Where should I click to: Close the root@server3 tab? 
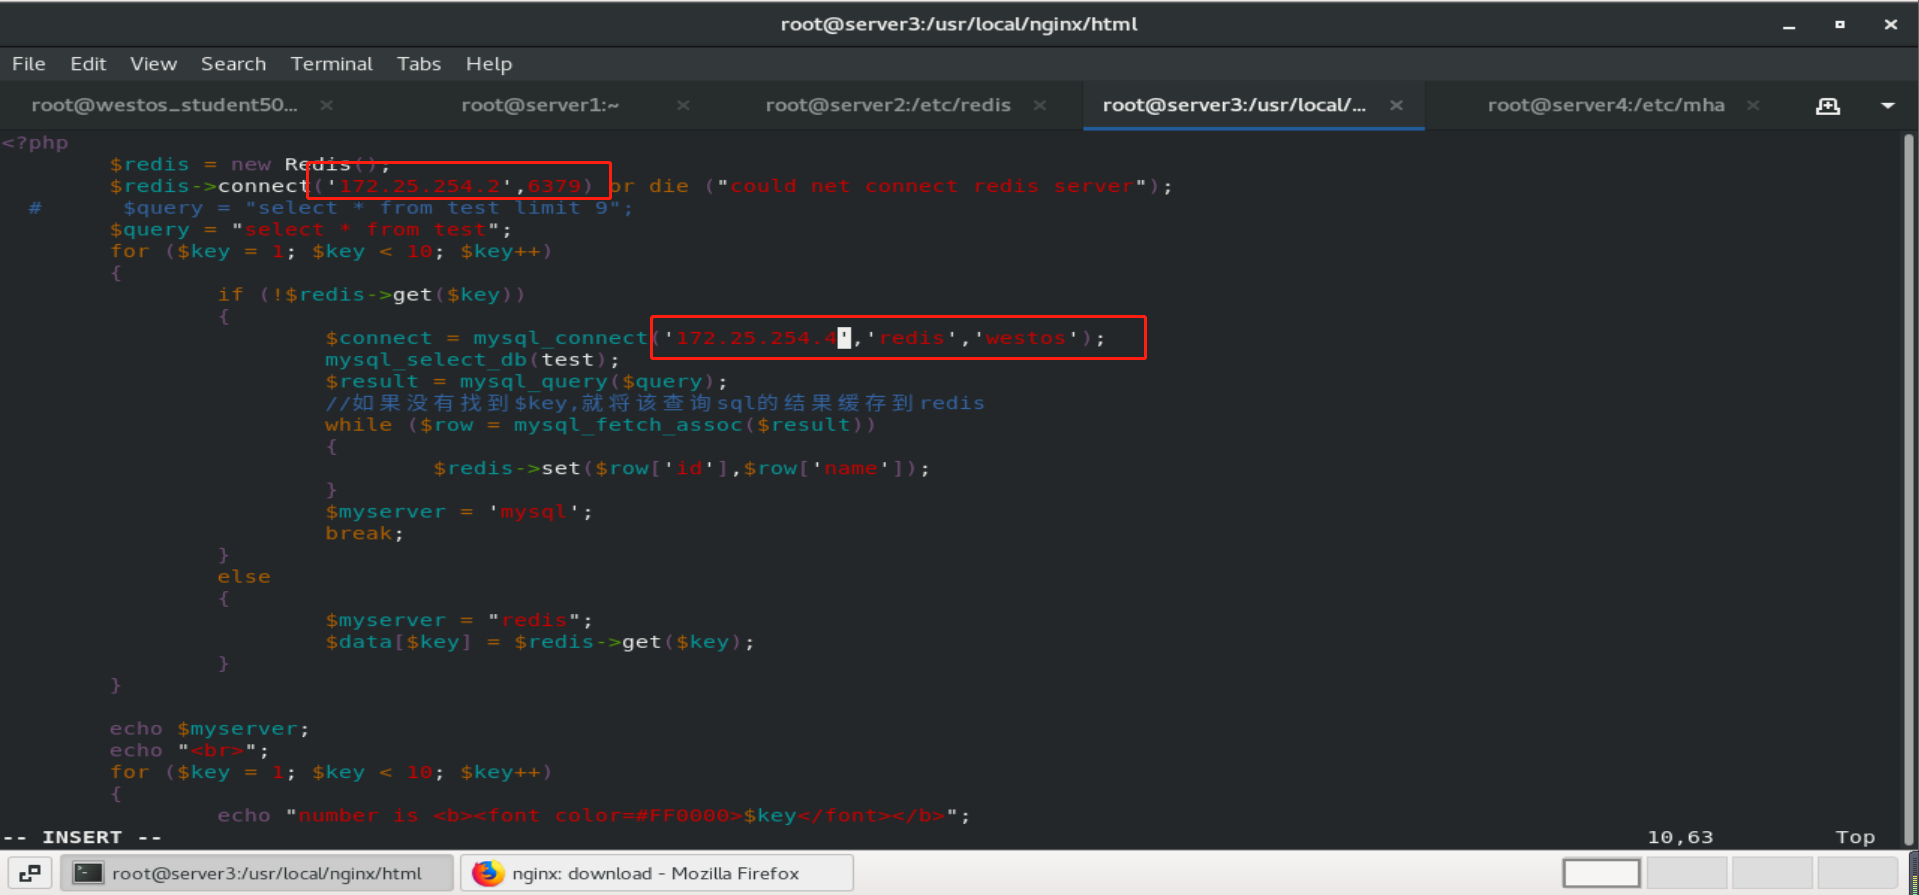coord(1396,105)
